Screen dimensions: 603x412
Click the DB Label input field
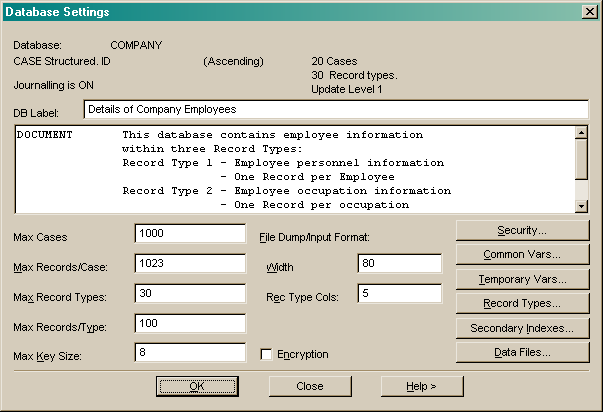(336, 110)
